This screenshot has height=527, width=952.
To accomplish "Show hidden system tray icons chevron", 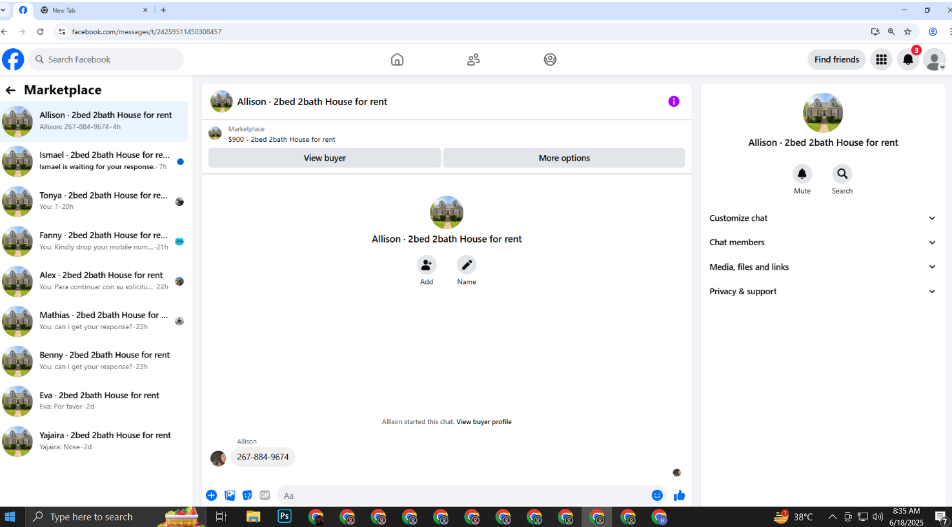I will [x=832, y=517].
